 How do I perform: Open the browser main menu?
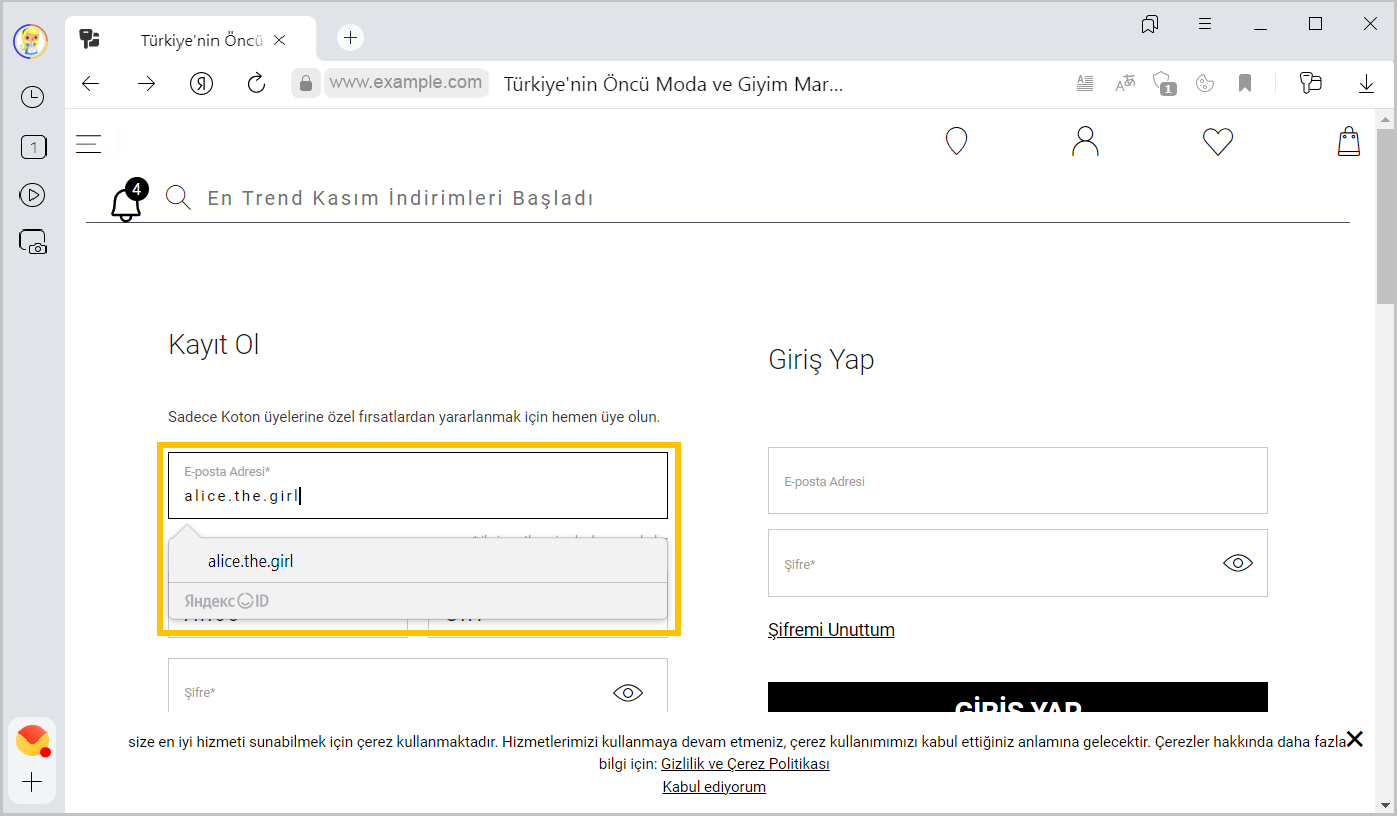click(1205, 24)
